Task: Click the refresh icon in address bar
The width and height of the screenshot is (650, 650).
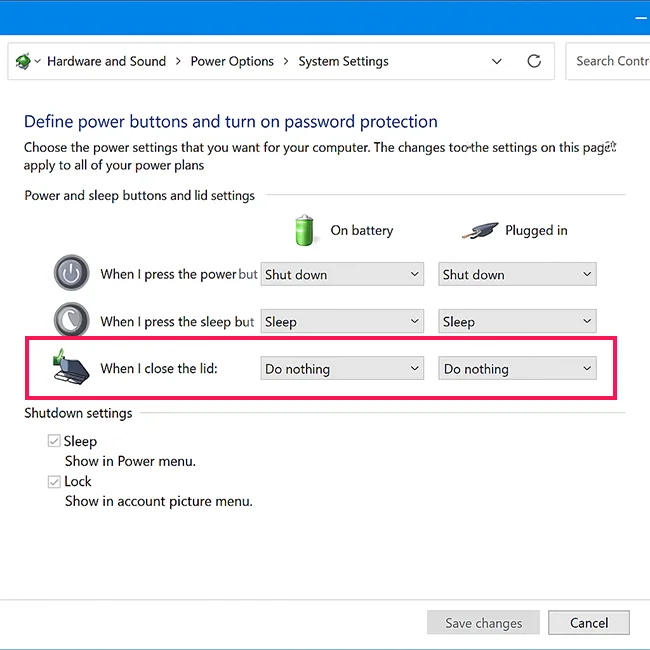Action: [534, 61]
